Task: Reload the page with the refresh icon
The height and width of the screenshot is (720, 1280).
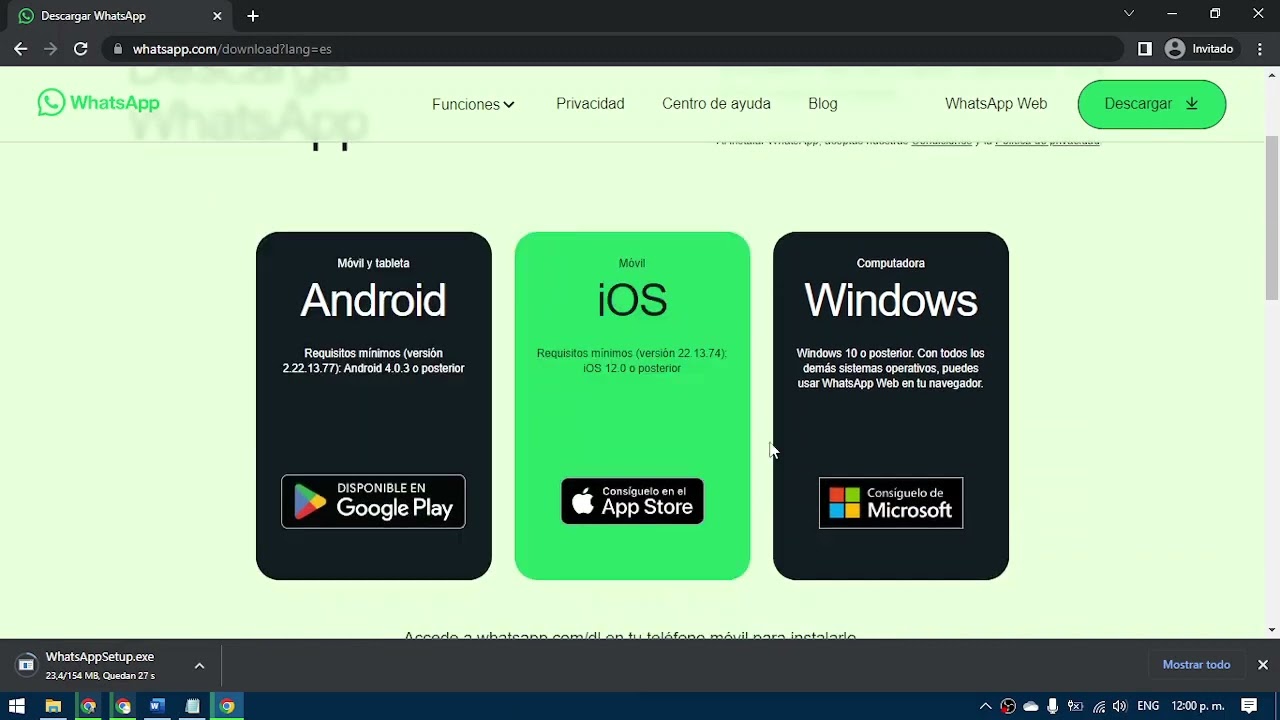Action: (x=81, y=49)
